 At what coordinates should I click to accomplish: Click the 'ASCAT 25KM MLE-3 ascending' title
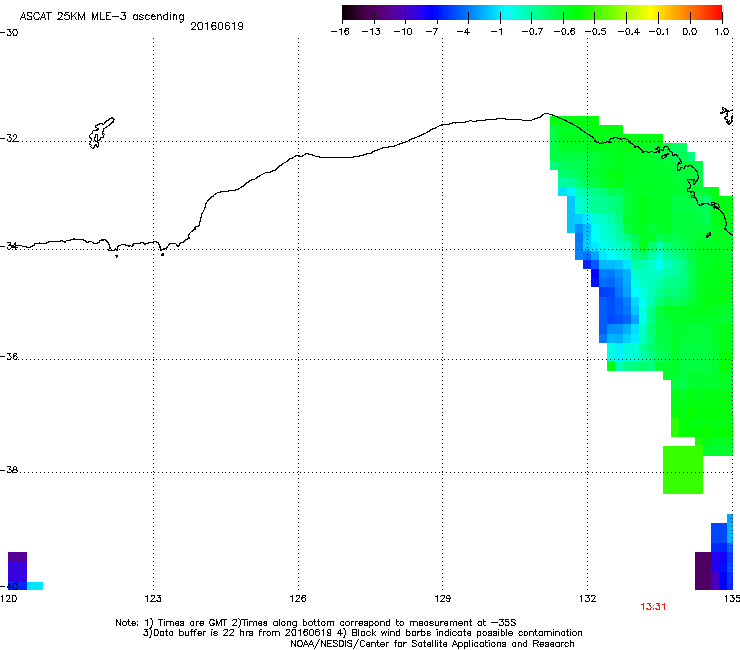[102, 16]
